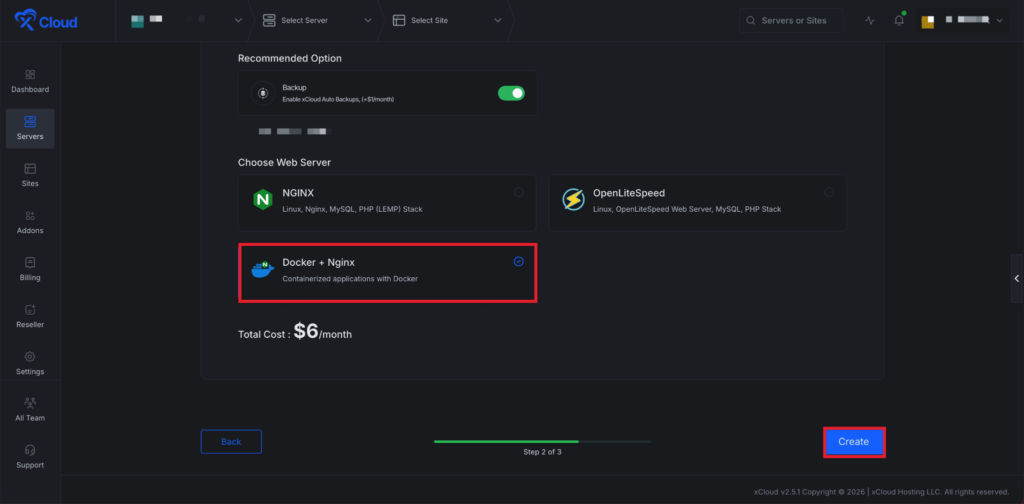This screenshot has width=1024, height=504.
Task: Click the Create button
Action: click(x=853, y=442)
